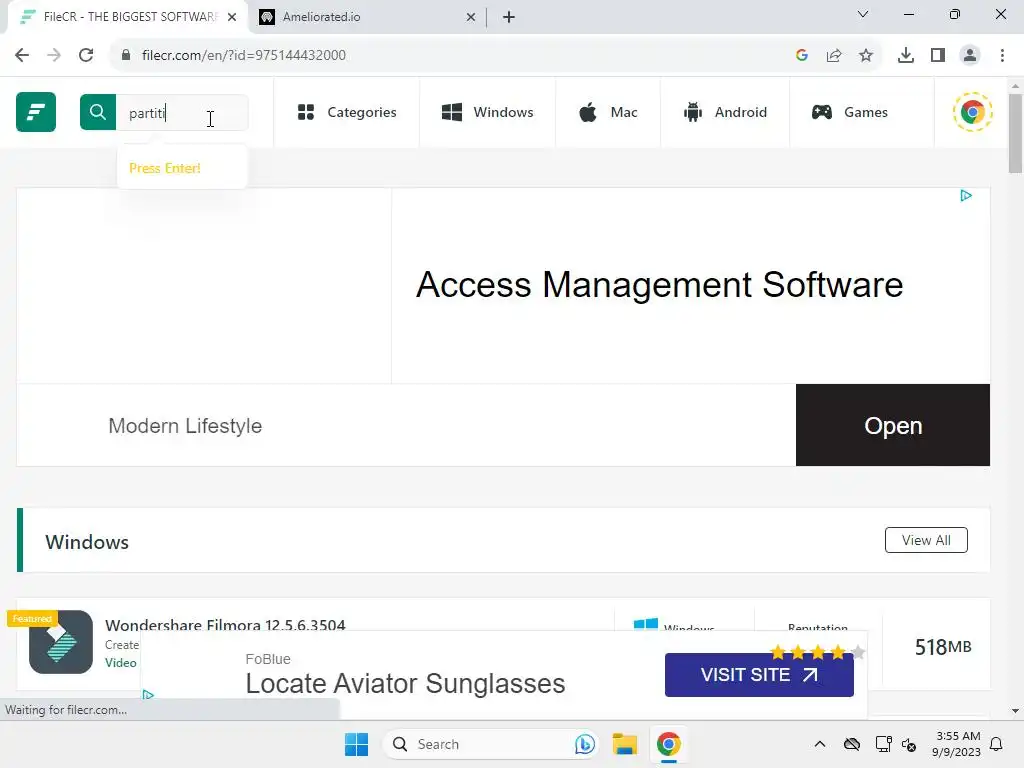Open Chrome three-dot menu

[x=1002, y=55]
